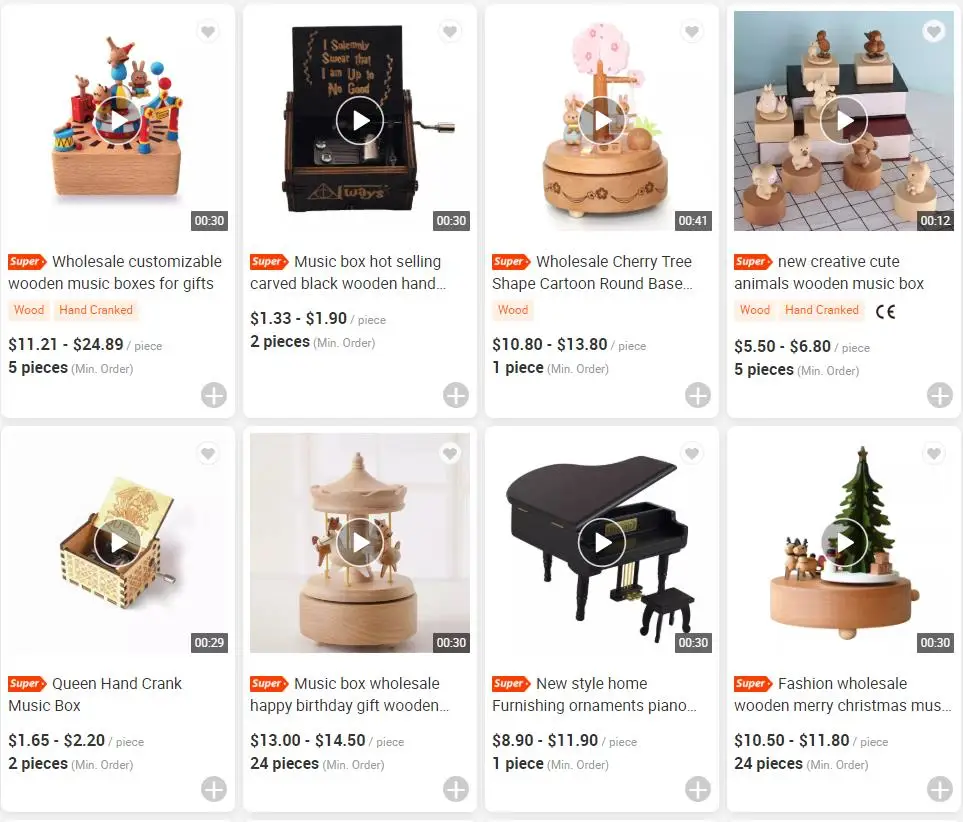Click plus icon on carousel birthday music box
The width and height of the screenshot is (963, 822).
(x=456, y=789)
